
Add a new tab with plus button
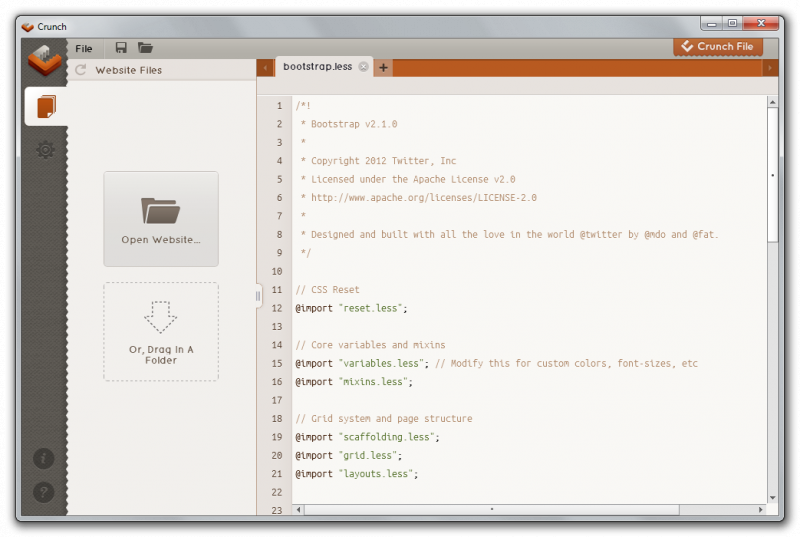click(x=383, y=67)
